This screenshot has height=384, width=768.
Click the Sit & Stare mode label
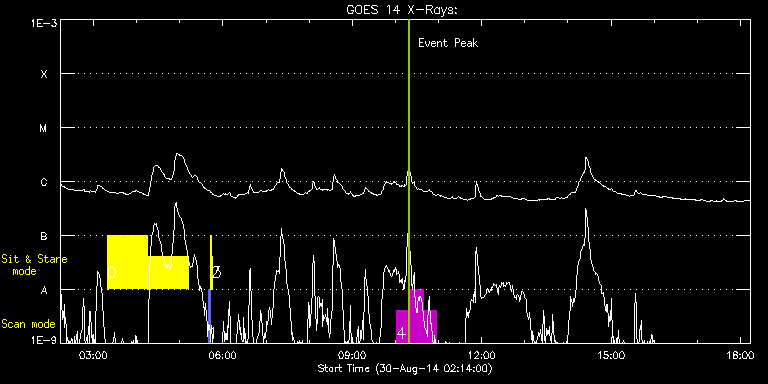(x=34, y=265)
